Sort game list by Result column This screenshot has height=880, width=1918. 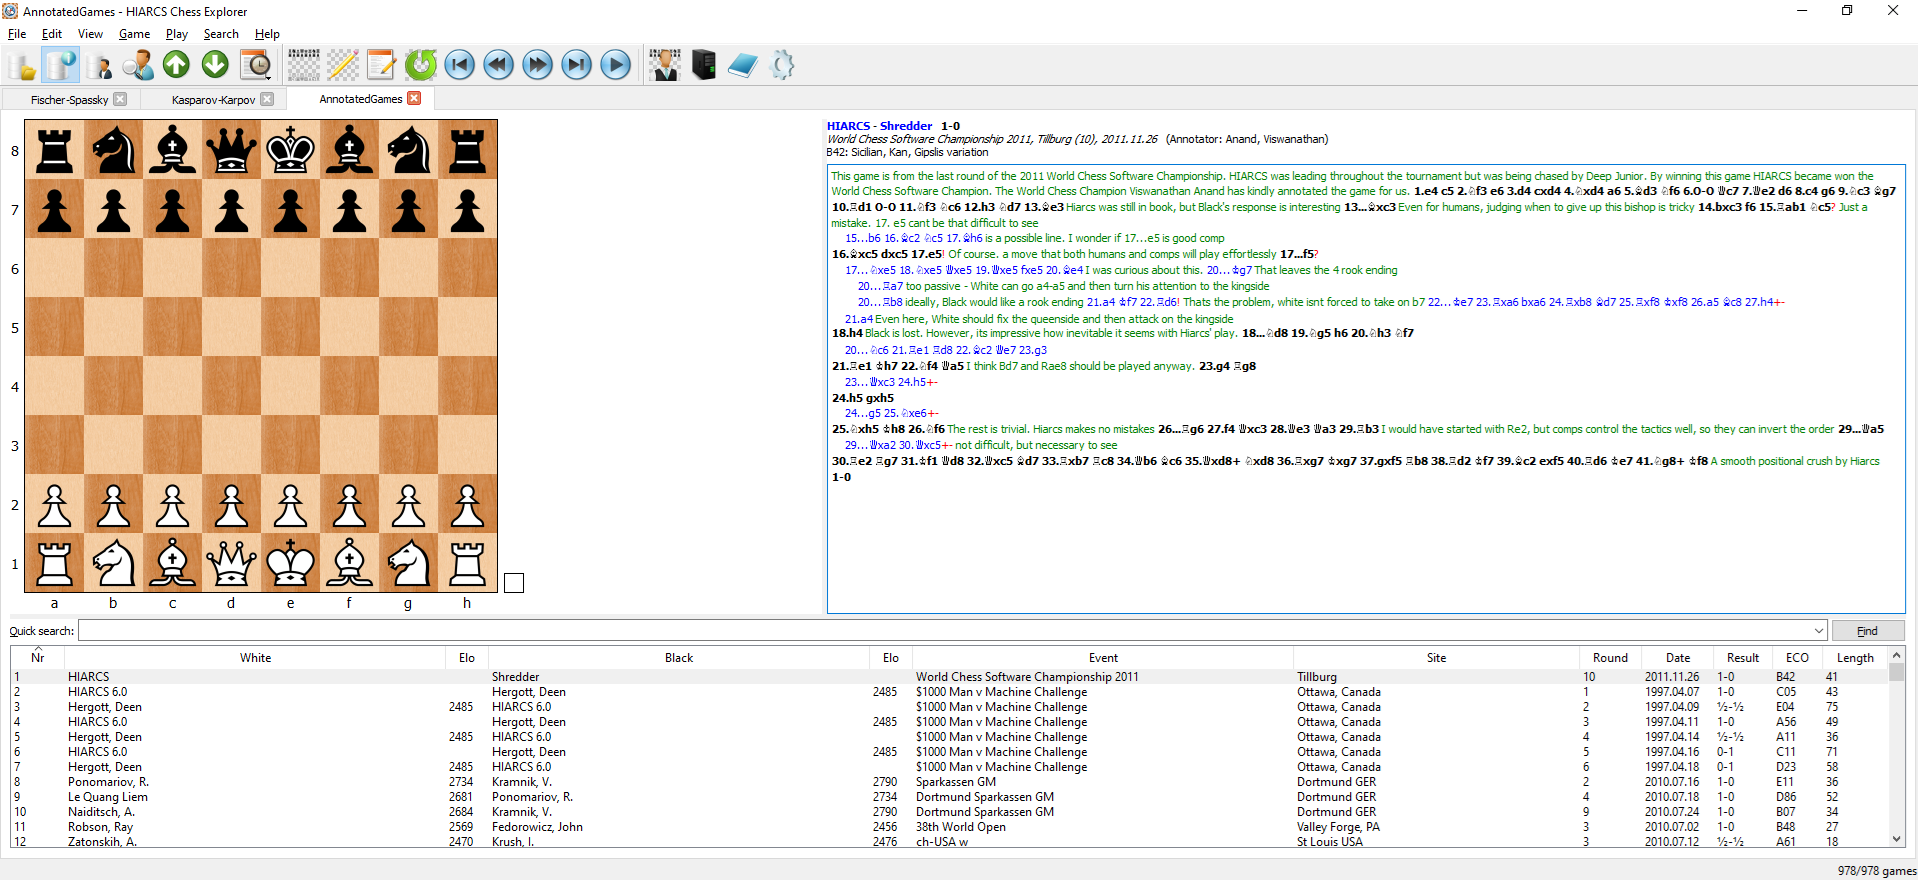point(1743,658)
